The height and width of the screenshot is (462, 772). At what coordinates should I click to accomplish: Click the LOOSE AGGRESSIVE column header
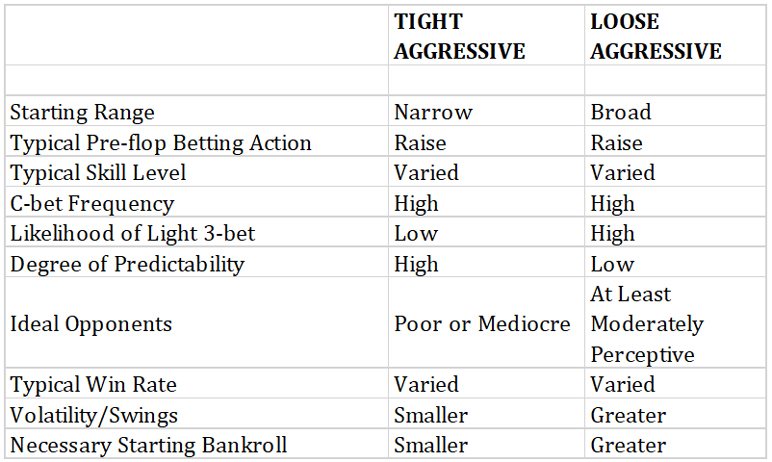(655, 37)
